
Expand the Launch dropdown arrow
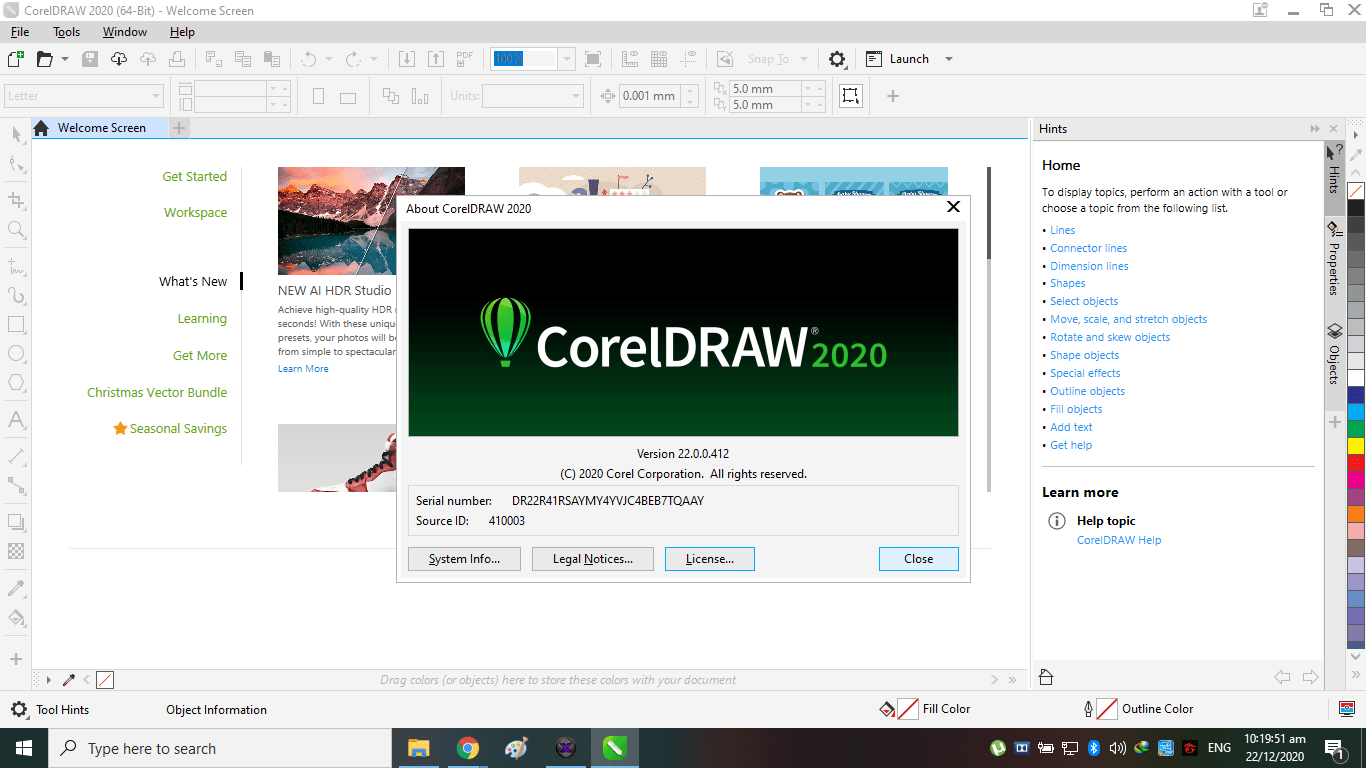(x=949, y=59)
